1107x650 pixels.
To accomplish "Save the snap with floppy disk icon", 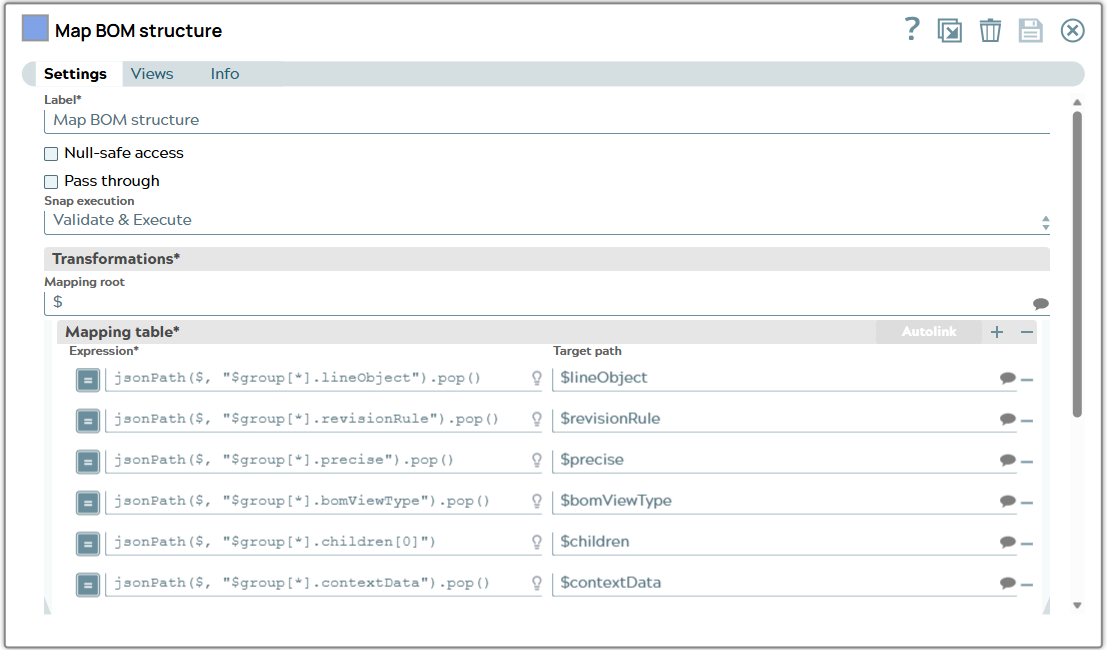I will click(x=1031, y=30).
